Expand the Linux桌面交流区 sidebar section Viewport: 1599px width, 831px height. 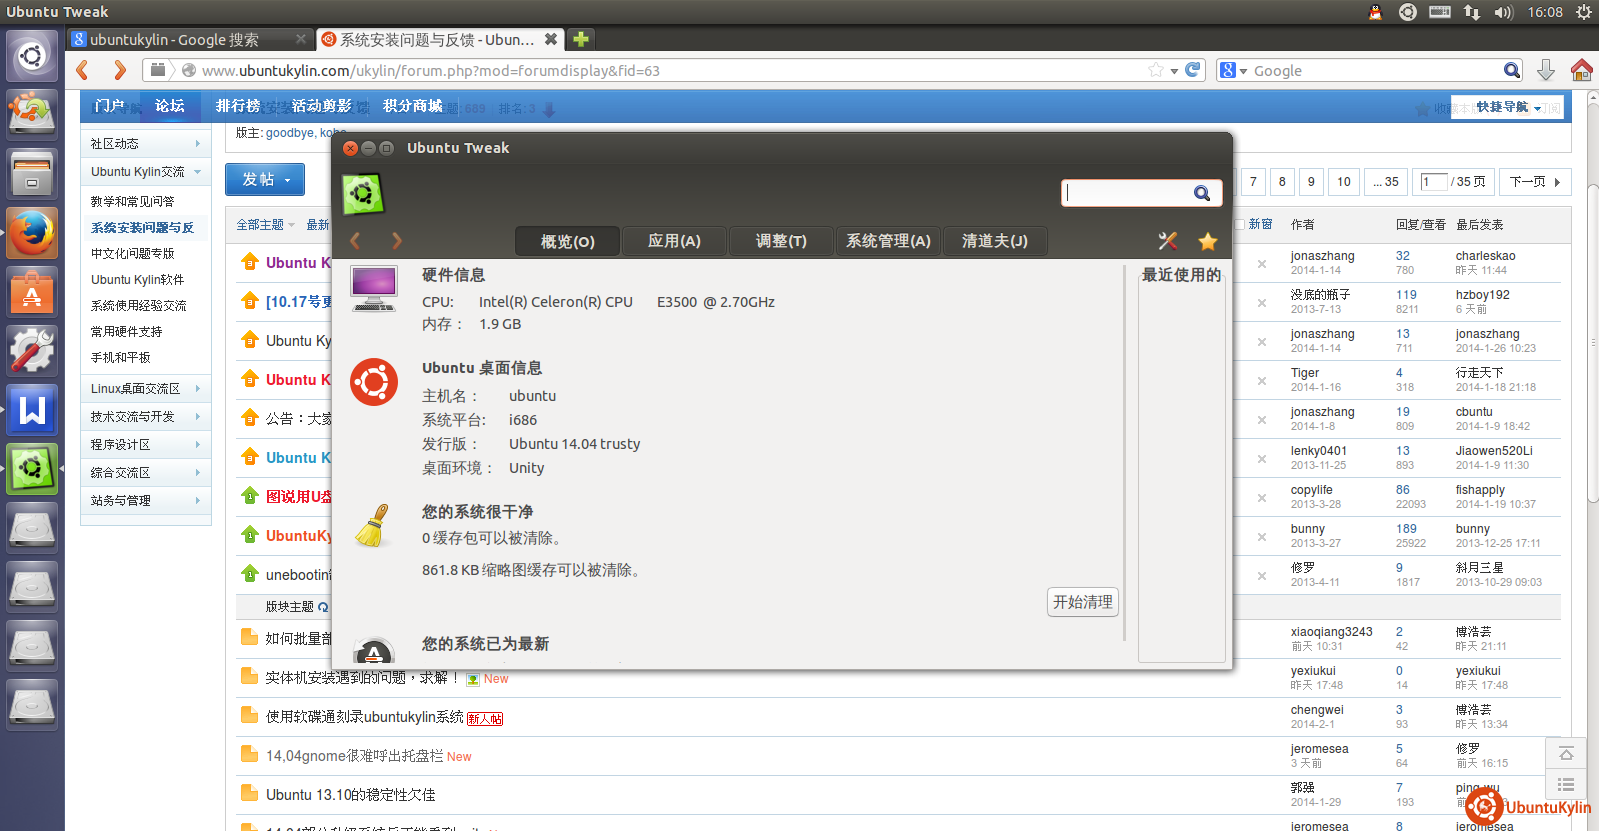(145, 389)
